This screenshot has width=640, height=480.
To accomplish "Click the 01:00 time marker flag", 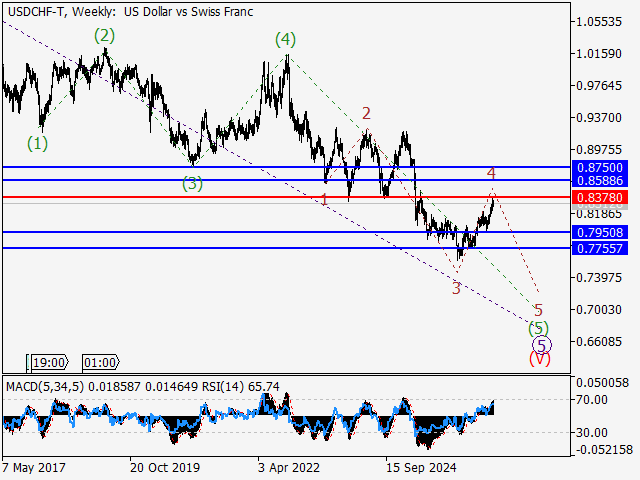I will point(101,362).
